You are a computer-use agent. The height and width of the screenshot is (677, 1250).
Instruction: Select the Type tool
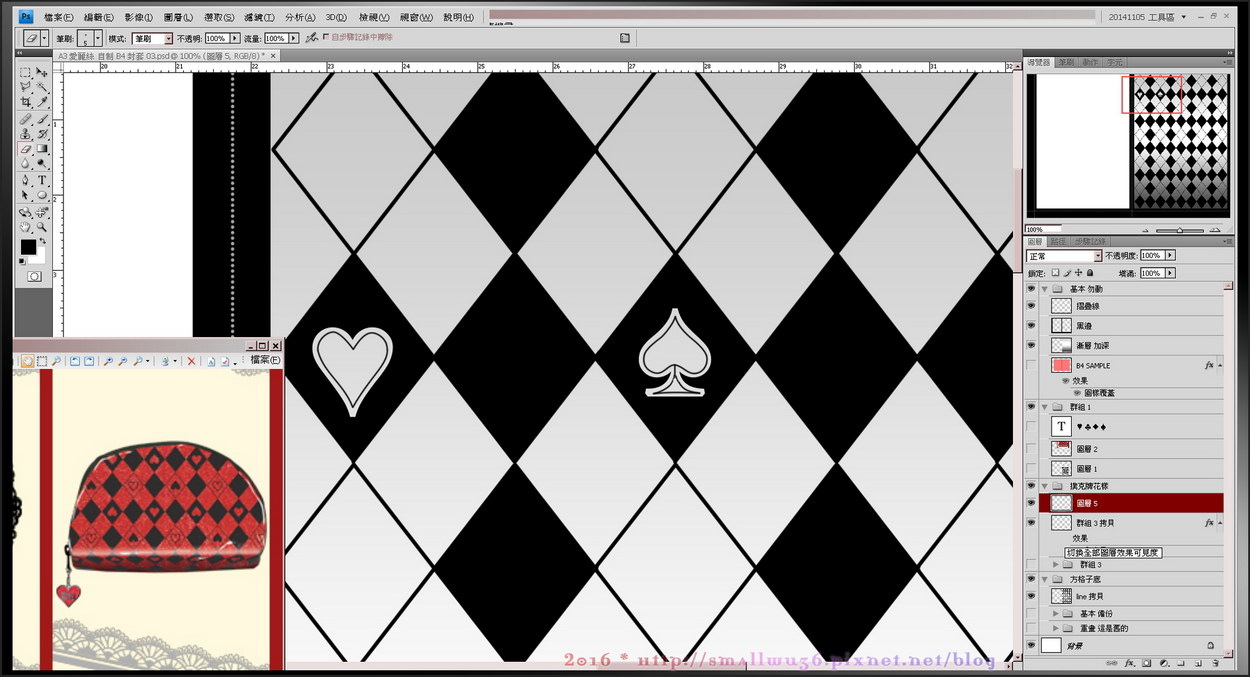(x=42, y=180)
